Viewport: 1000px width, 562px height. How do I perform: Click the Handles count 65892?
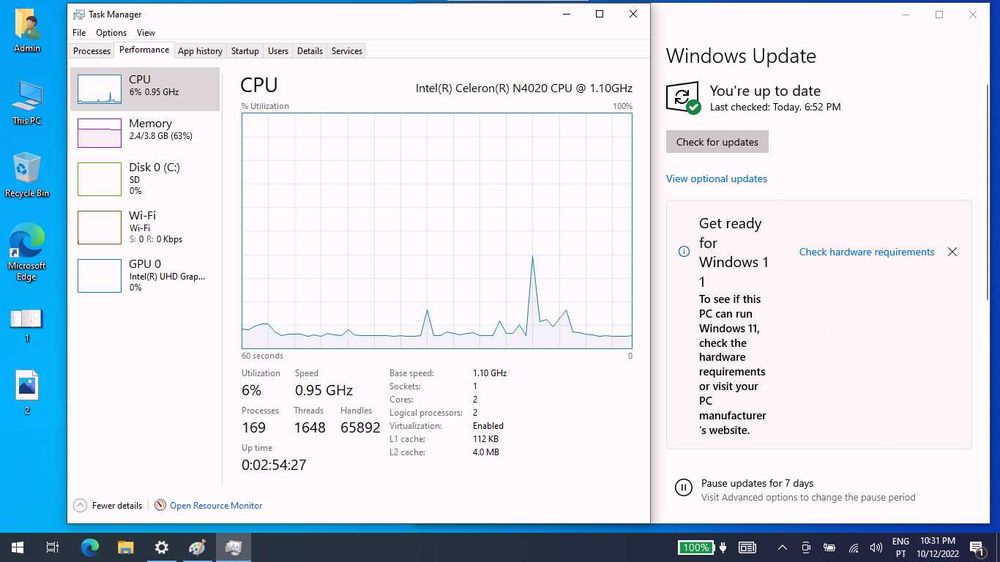click(x=360, y=427)
